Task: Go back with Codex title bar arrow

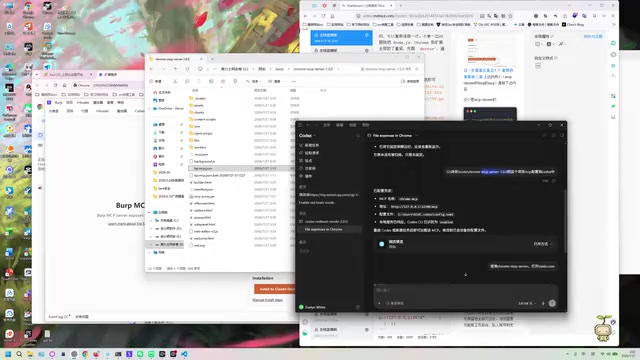Action: tap(308, 125)
